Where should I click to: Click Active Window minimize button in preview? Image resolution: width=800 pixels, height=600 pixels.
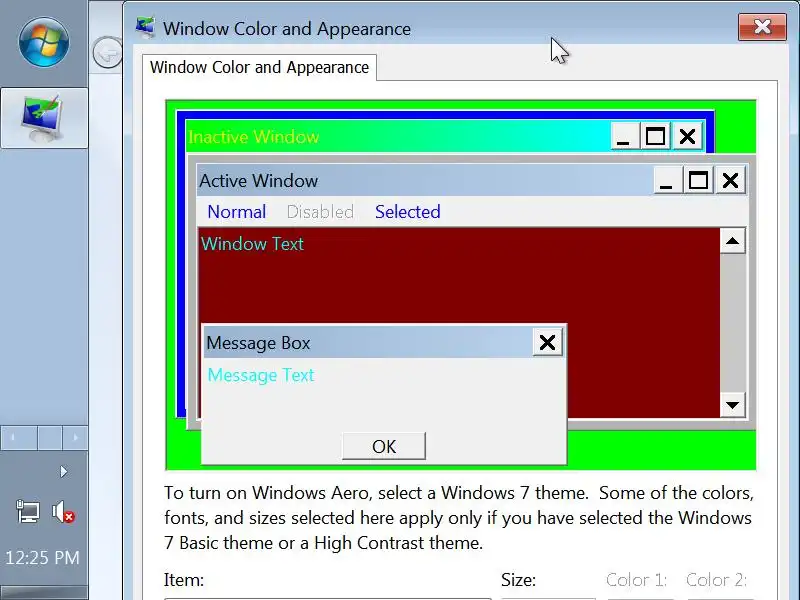point(667,180)
